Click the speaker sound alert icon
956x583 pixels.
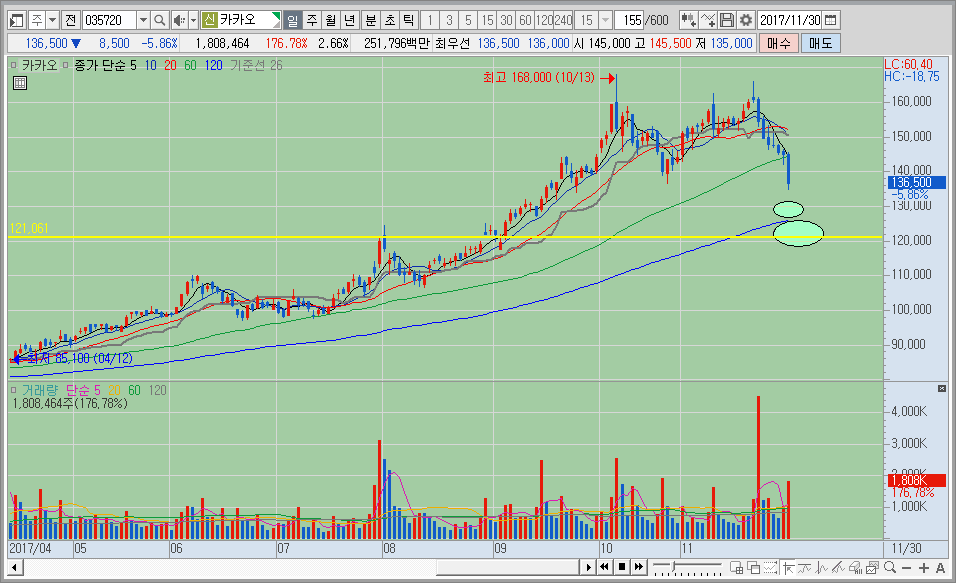179,20
